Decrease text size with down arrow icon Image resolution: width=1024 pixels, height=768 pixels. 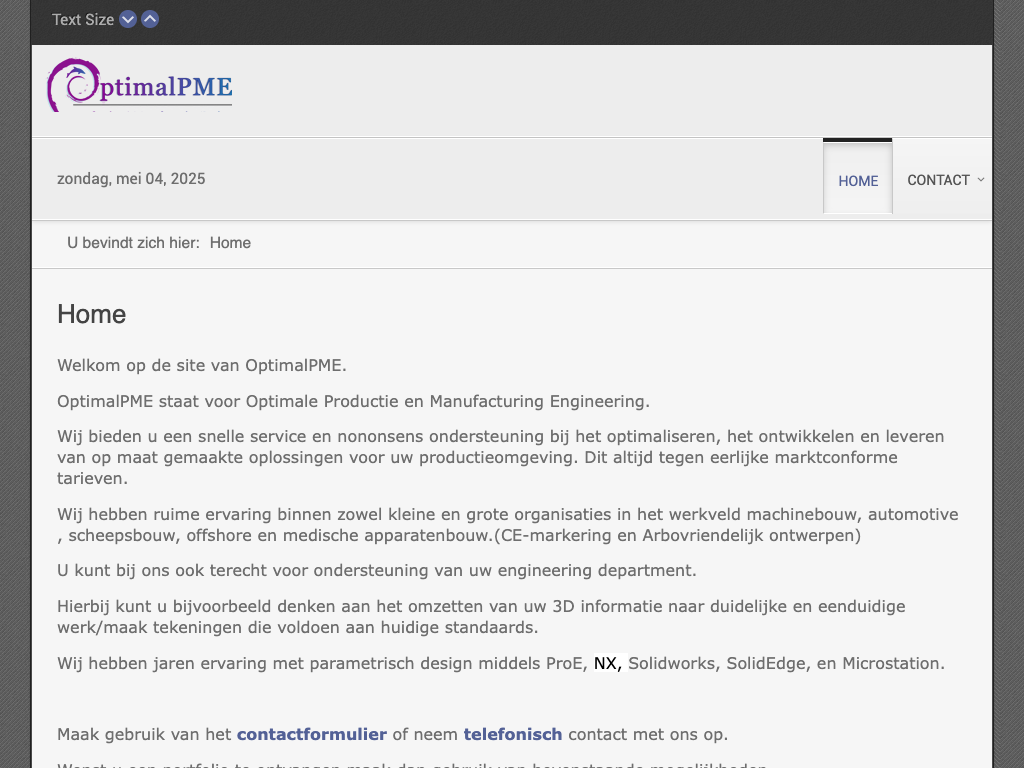click(128, 19)
